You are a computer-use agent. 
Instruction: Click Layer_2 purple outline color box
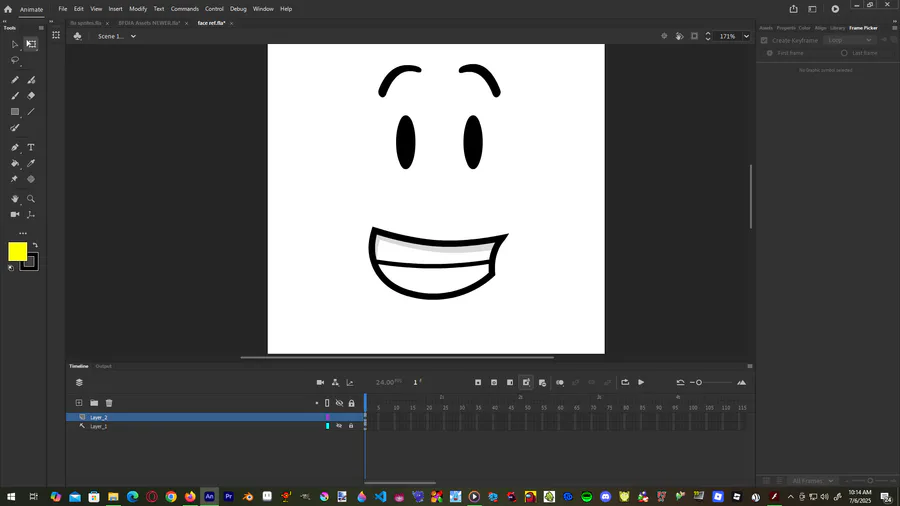click(x=328, y=417)
